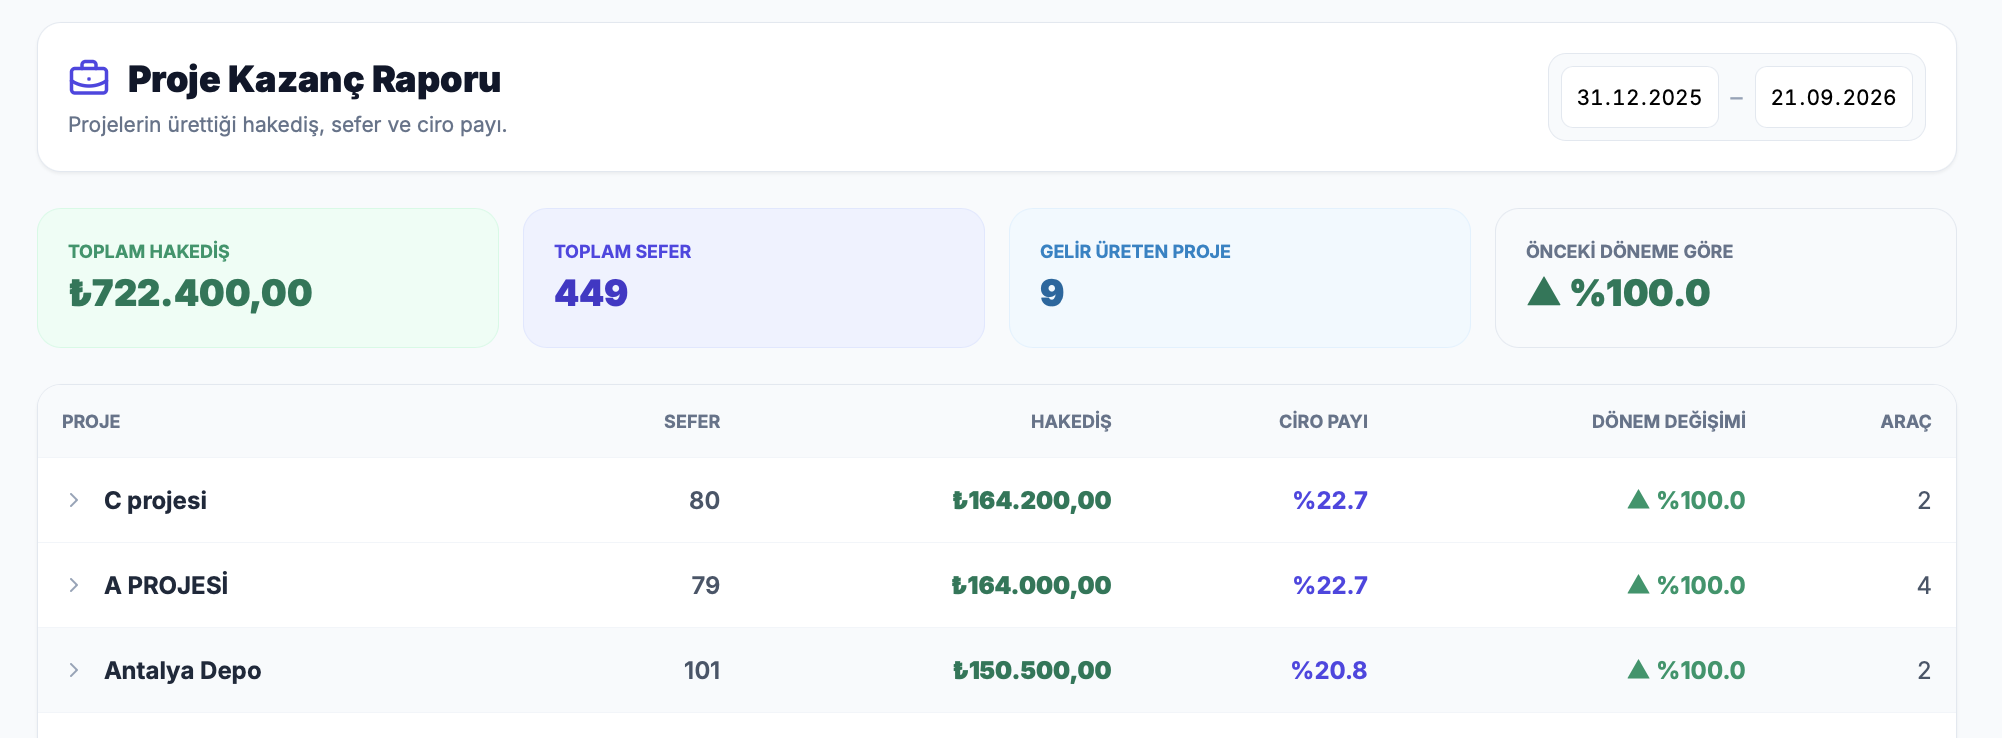Click the CİRO PAYI column header
2002x738 pixels.
click(1323, 422)
